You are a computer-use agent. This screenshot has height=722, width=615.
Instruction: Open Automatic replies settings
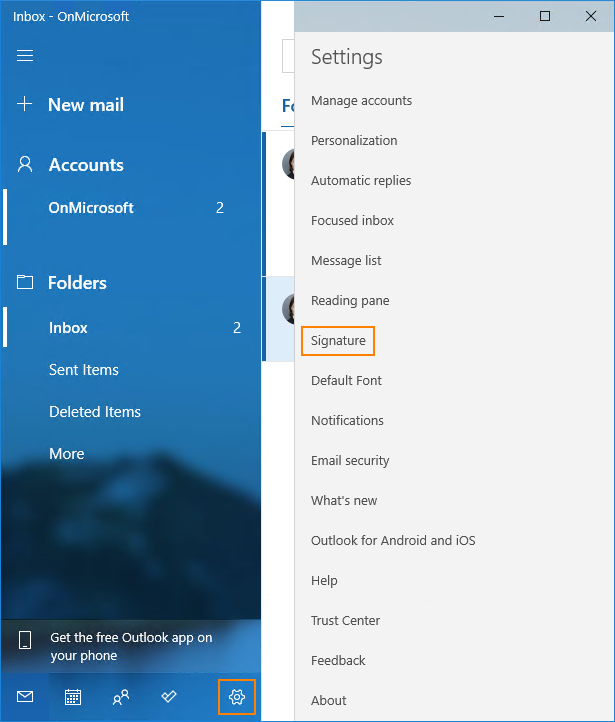click(361, 180)
